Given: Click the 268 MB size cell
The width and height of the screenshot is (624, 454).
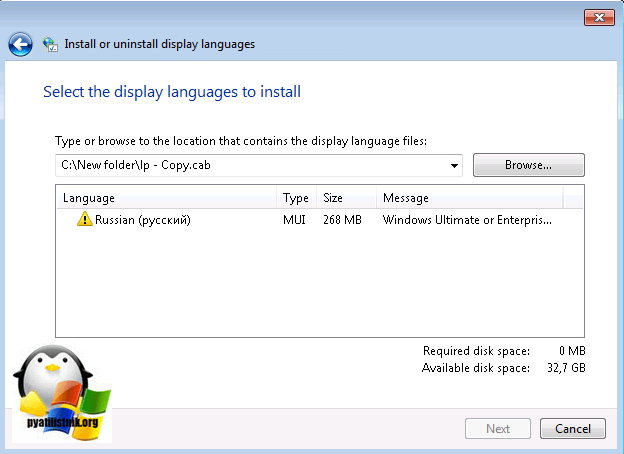Looking at the screenshot, I should tap(342, 220).
